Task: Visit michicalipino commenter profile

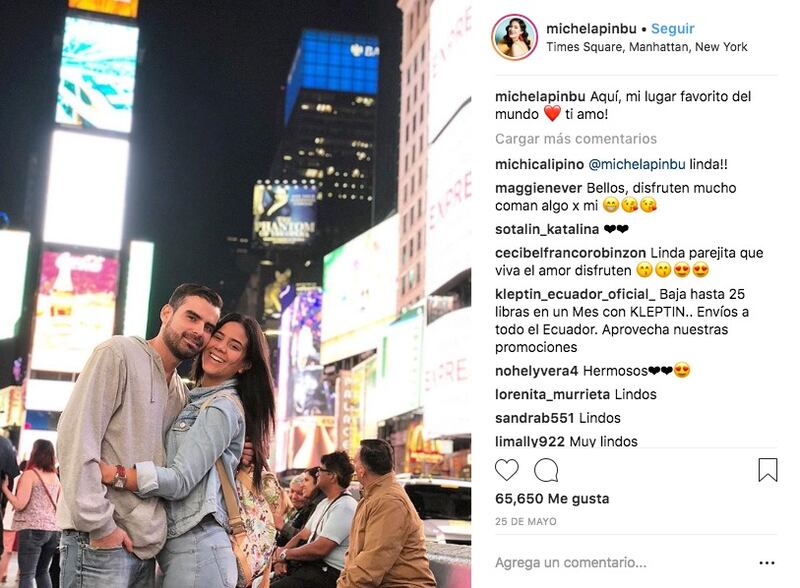Action: [539, 164]
